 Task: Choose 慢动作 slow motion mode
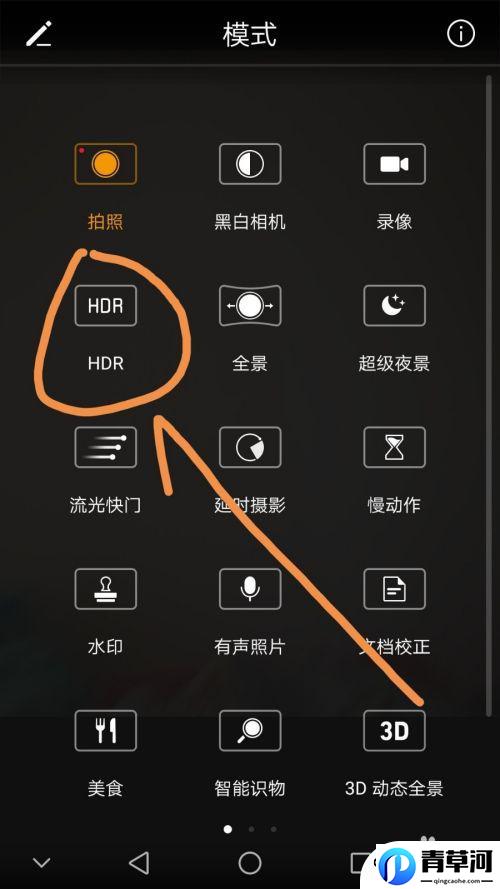pyautogui.click(x=394, y=447)
